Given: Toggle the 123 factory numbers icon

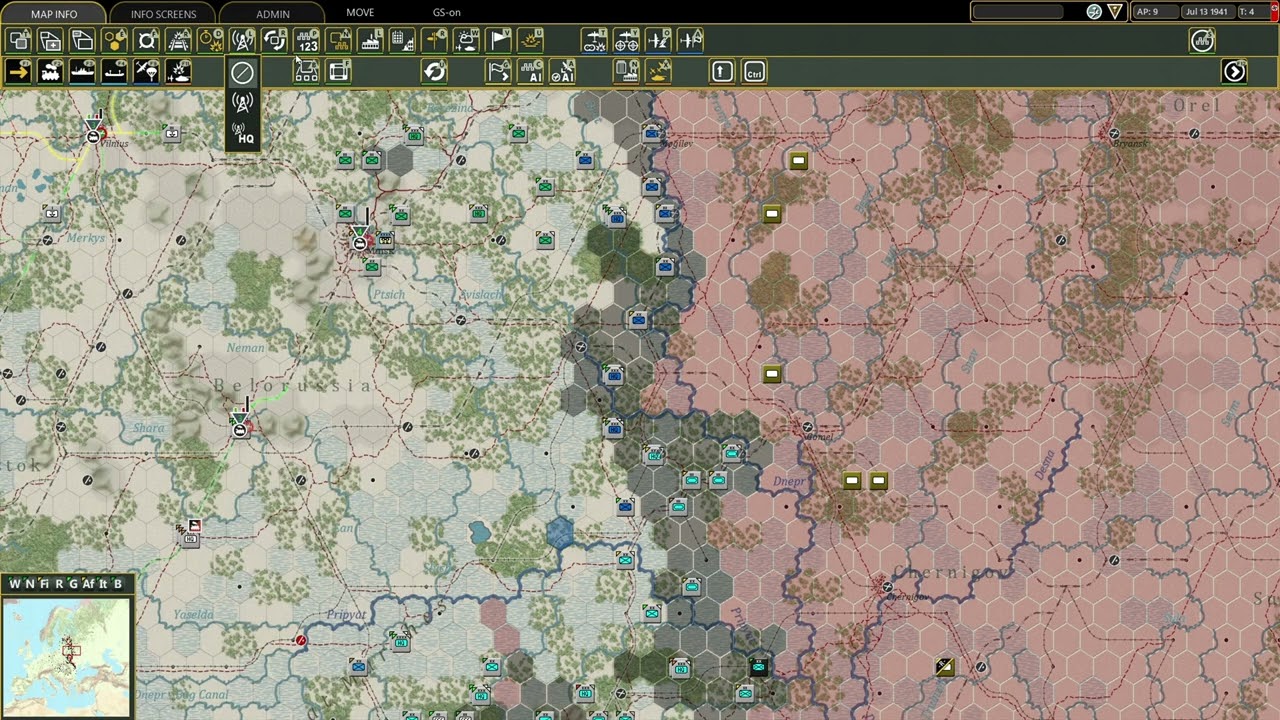Looking at the screenshot, I should pyautogui.click(x=307, y=40).
